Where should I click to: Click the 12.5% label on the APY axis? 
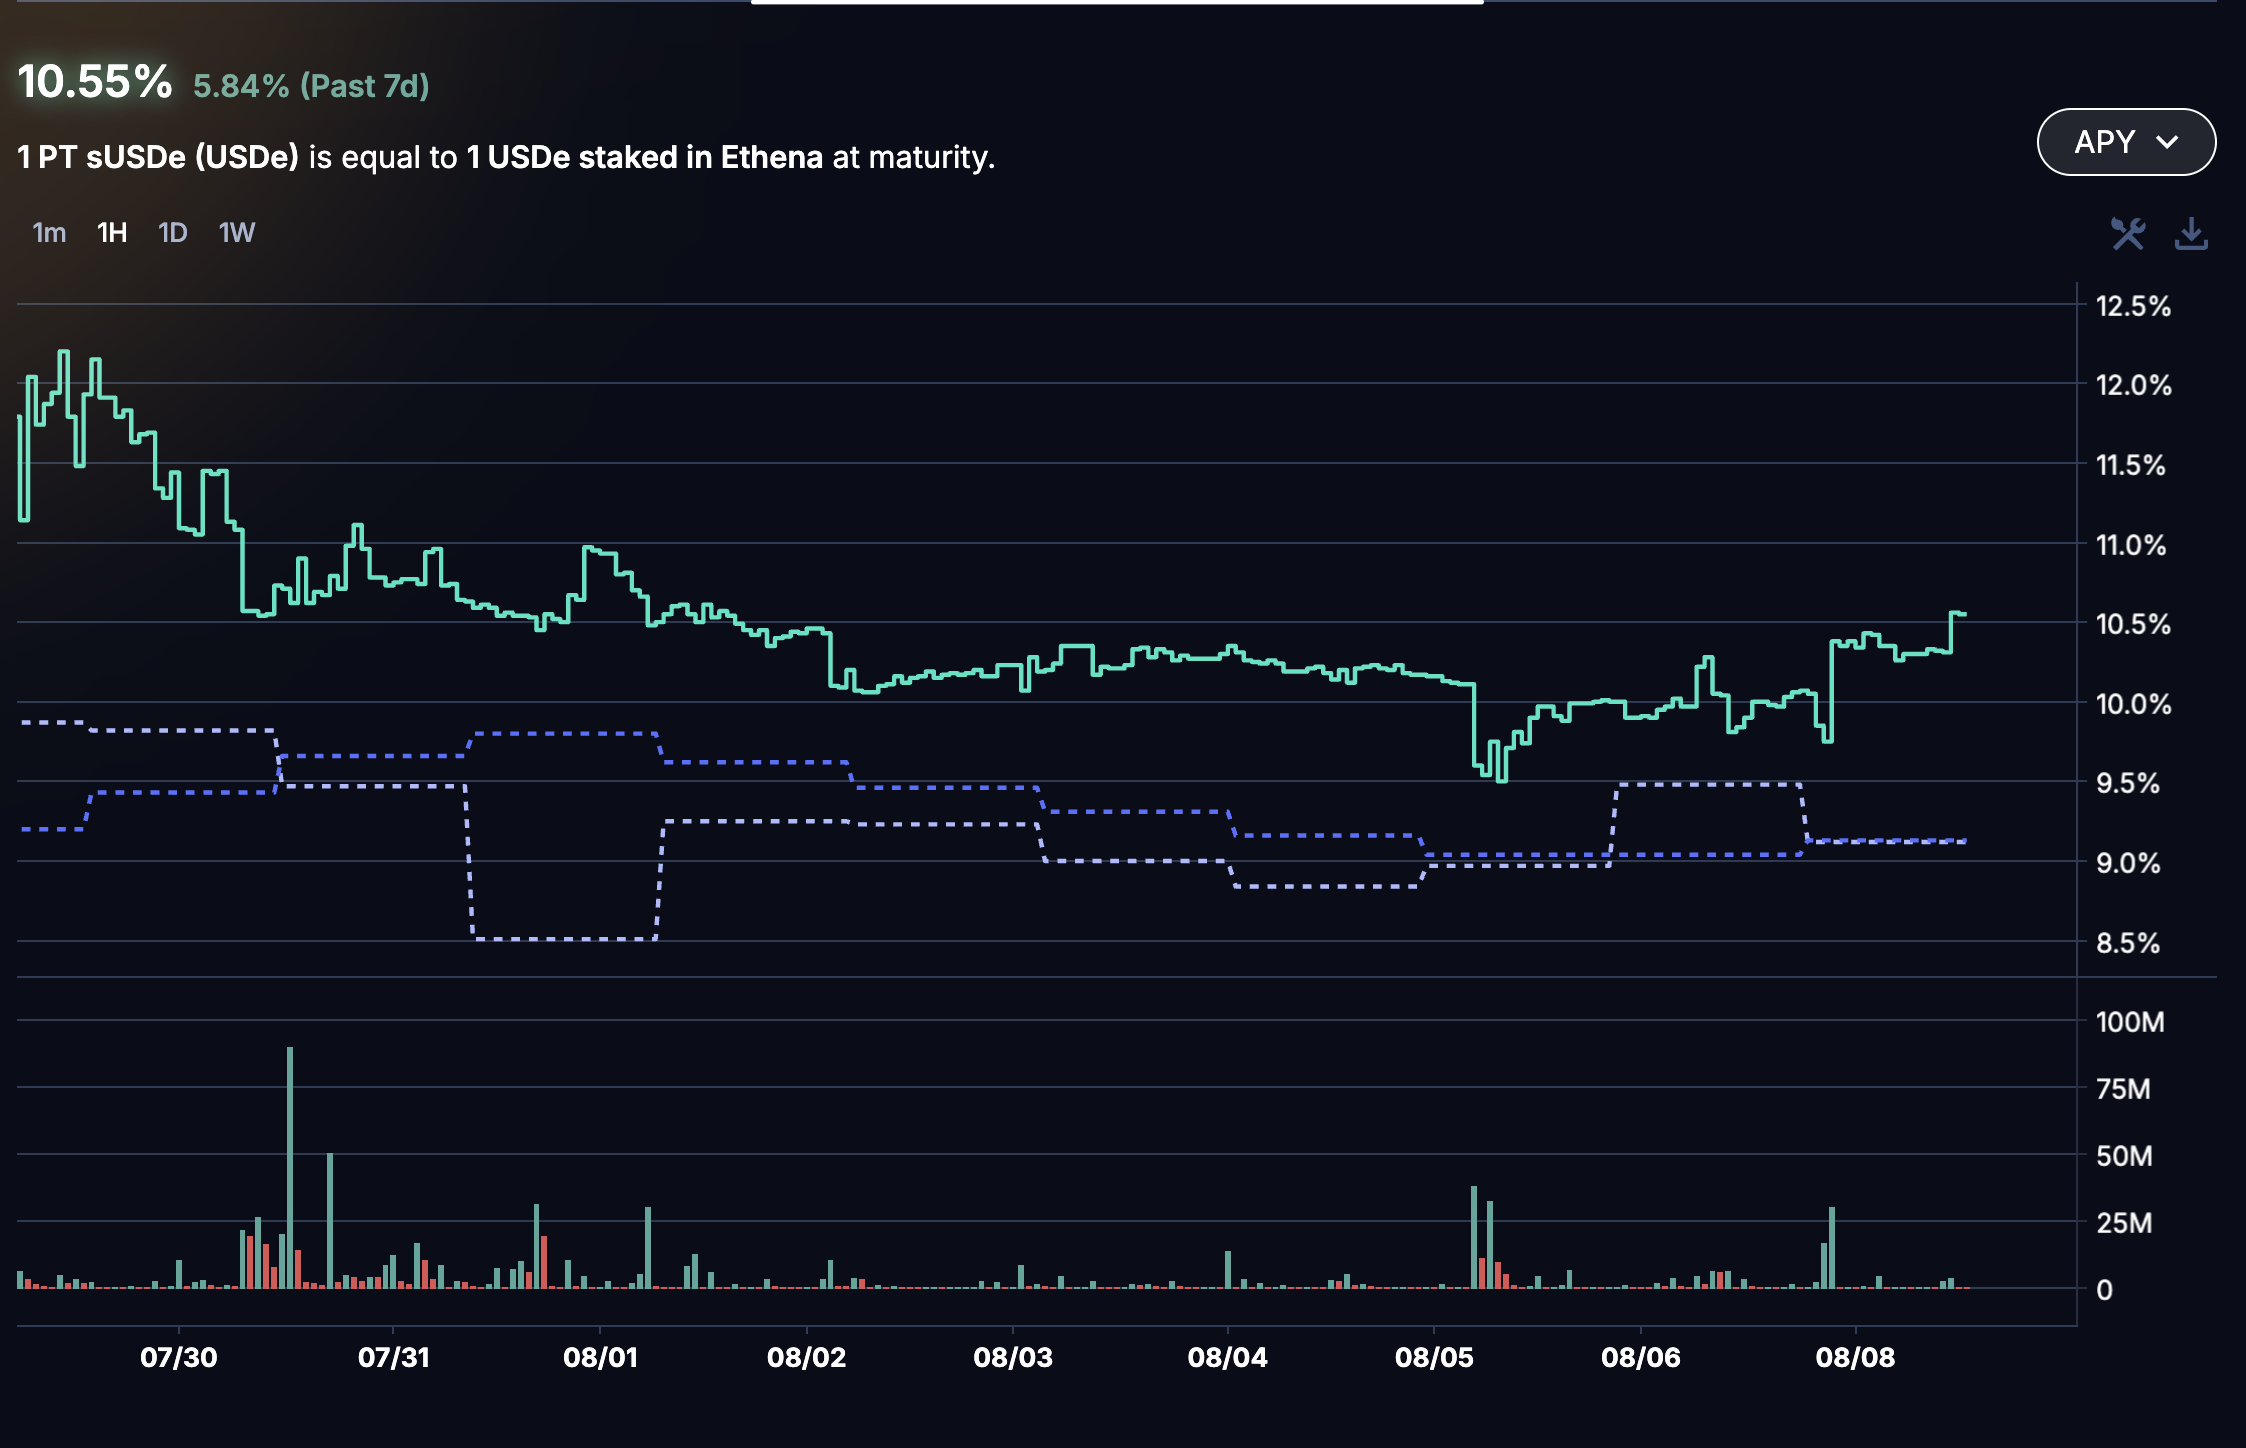pos(2133,306)
